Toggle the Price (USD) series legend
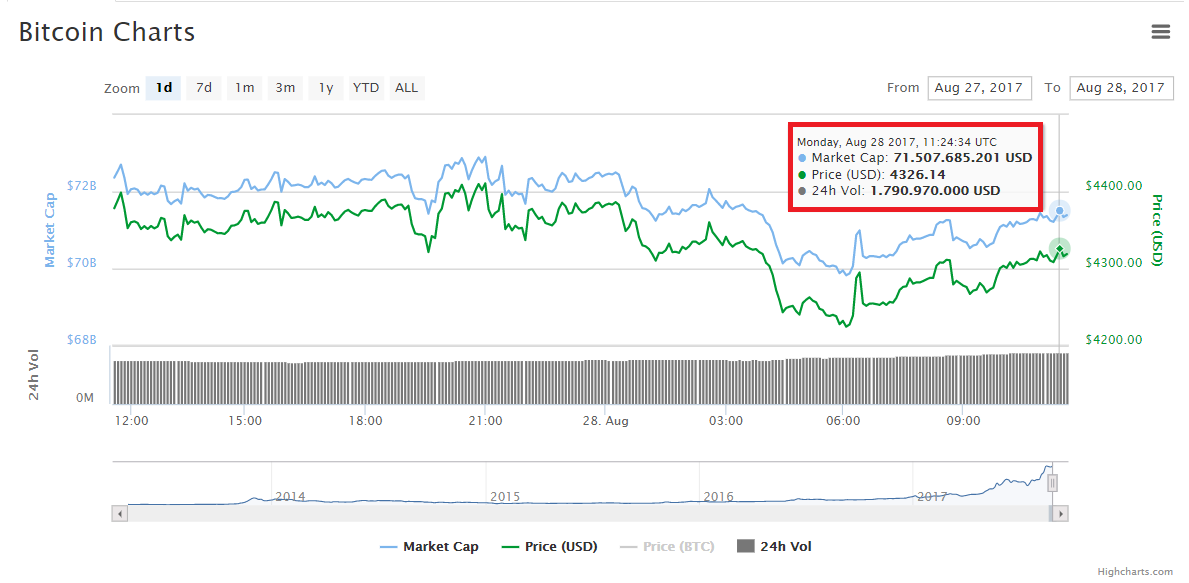Screen dimensions: 1189x583 coord(550,547)
